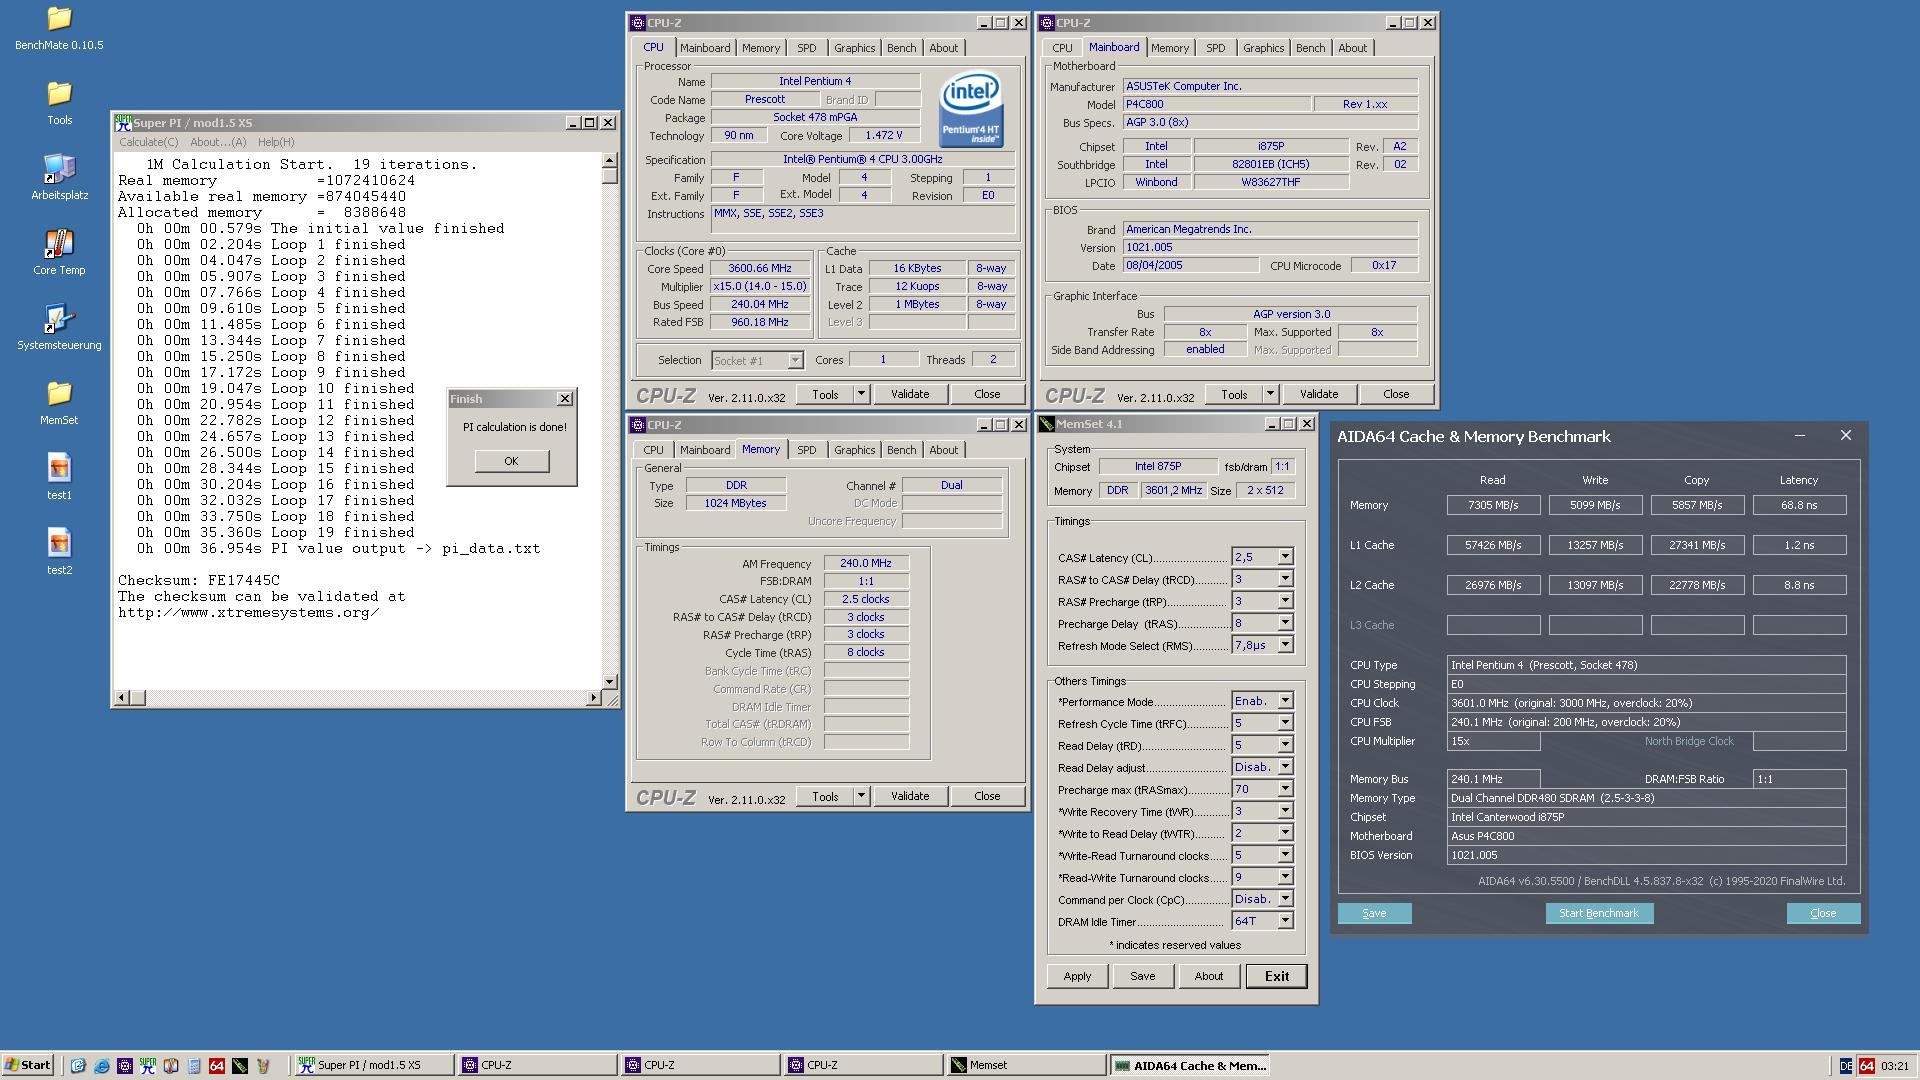Switch to SPD tab in CPU-Z CPU window
1920x1080 pixels.
pyautogui.click(x=806, y=48)
